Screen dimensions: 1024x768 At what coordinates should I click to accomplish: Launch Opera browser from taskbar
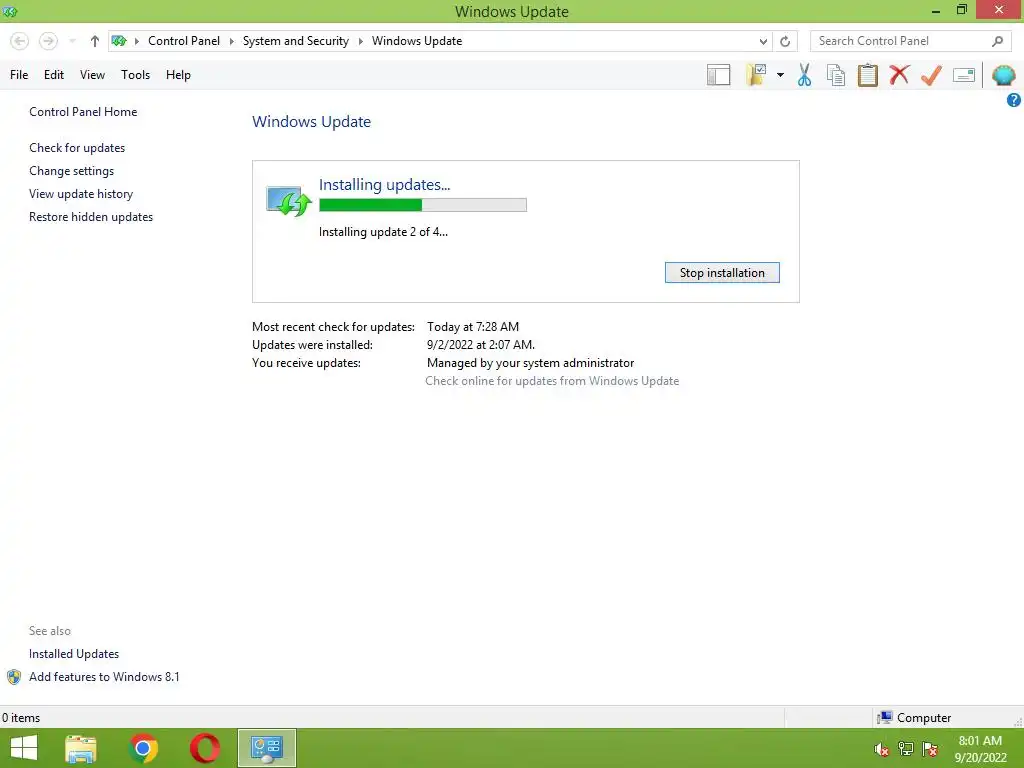click(205, 748)
